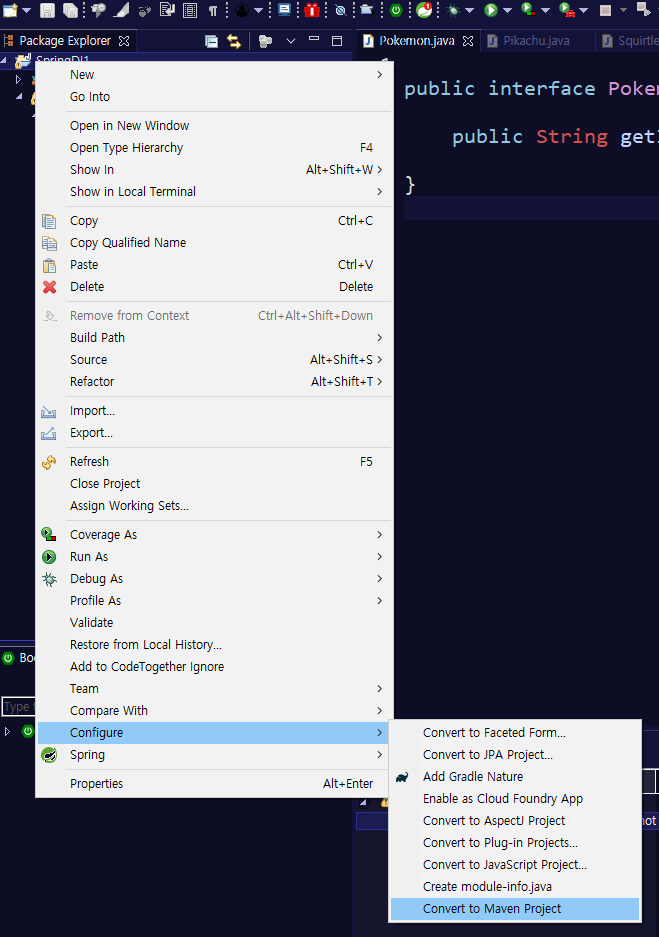Click the Save All icon in toolbar
The height and width of the screenshot is (937, 659).
tap(71, 10)
